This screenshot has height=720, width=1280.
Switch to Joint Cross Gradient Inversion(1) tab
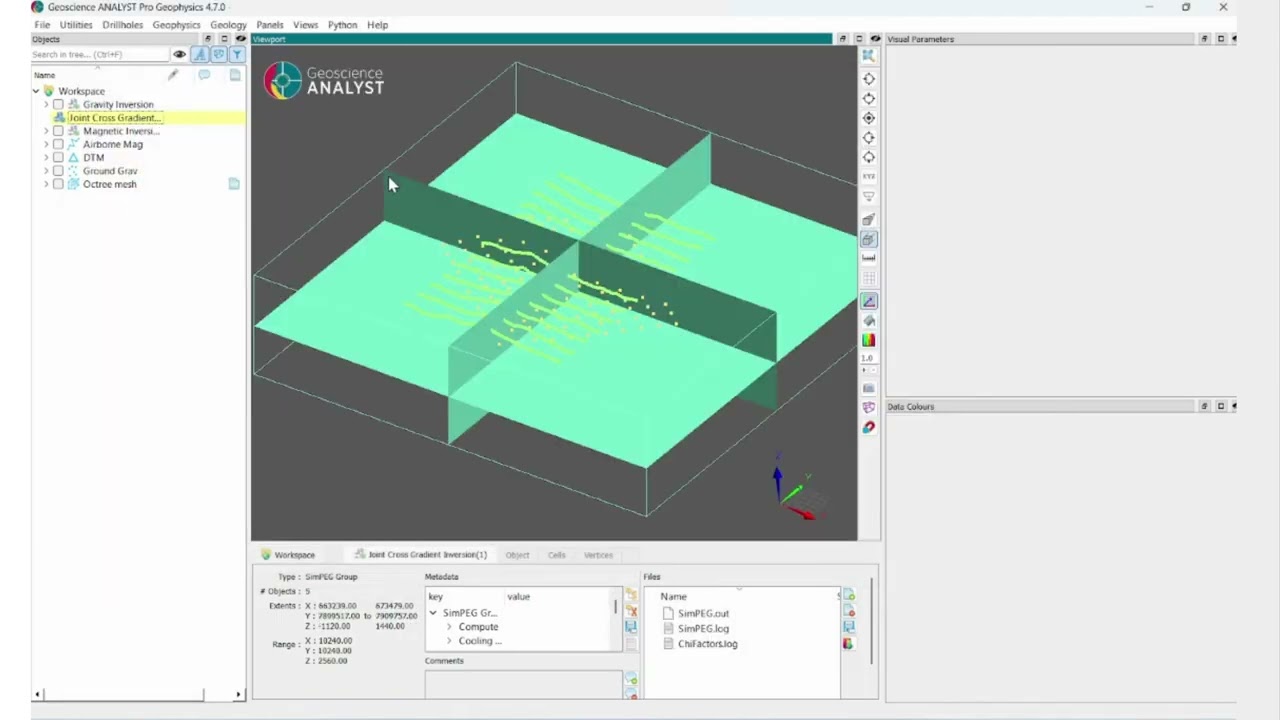pos(421,555)
